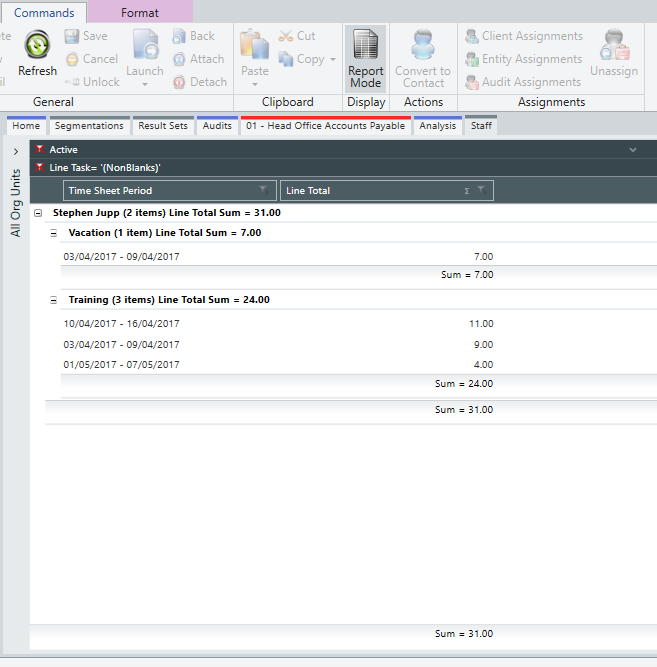
Task: Toggle Report Mode display
Action: pos(366,59)
